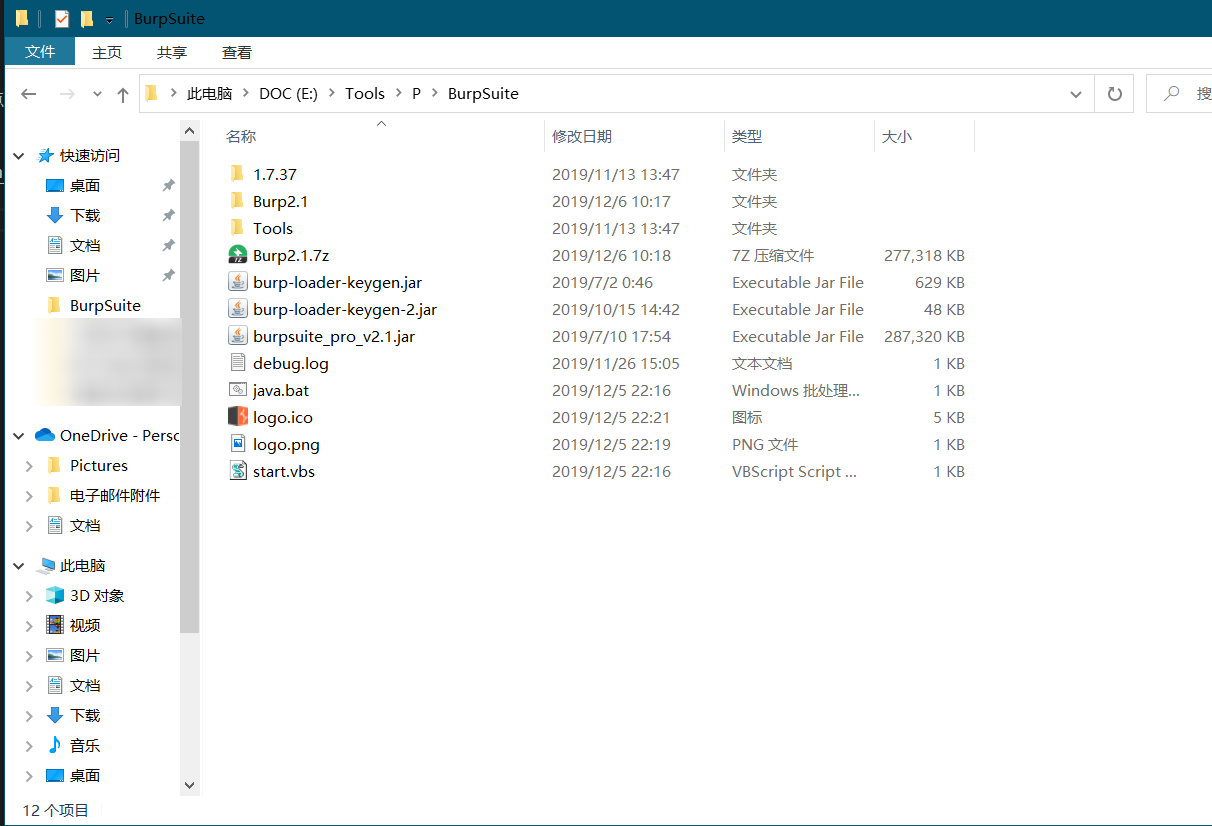Click the 1.7.37 folder icon
Screen dimensions: 1212x826
237,174
